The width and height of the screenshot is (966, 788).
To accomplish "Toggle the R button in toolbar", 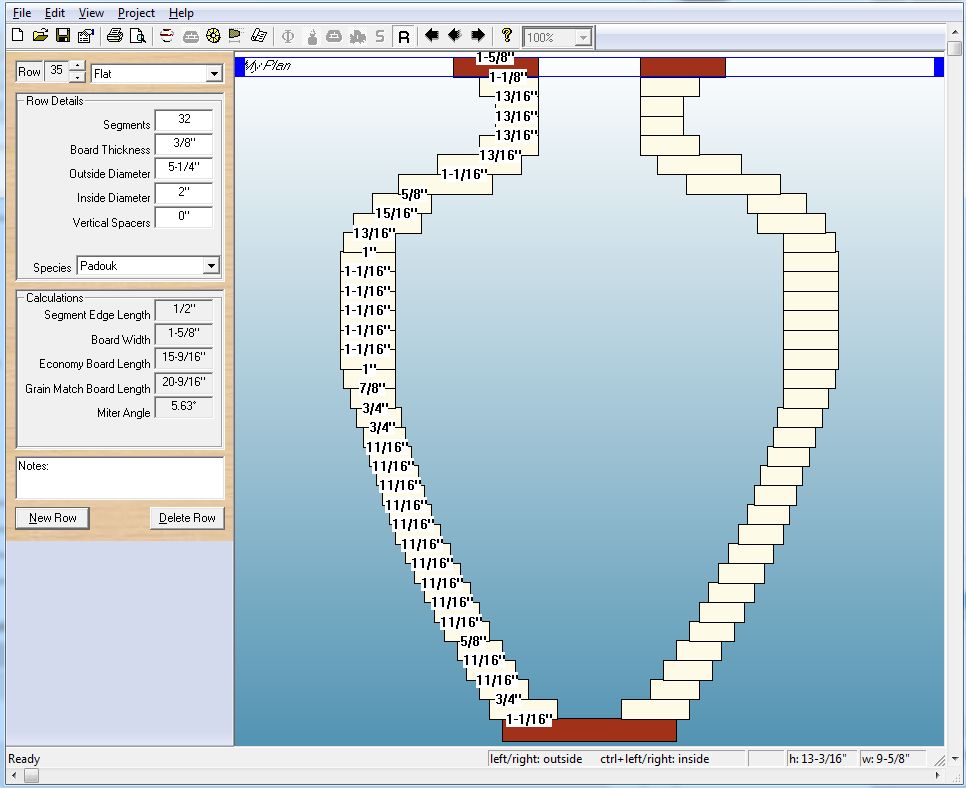I will pos(404,36).
